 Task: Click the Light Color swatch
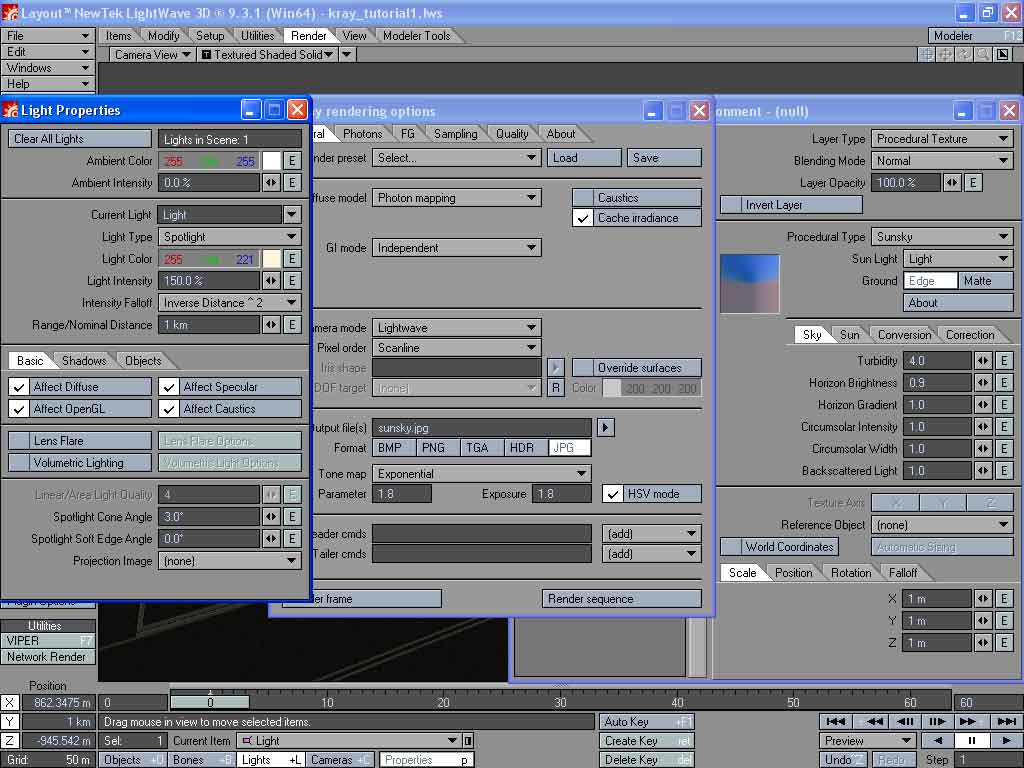click(271, 259)
